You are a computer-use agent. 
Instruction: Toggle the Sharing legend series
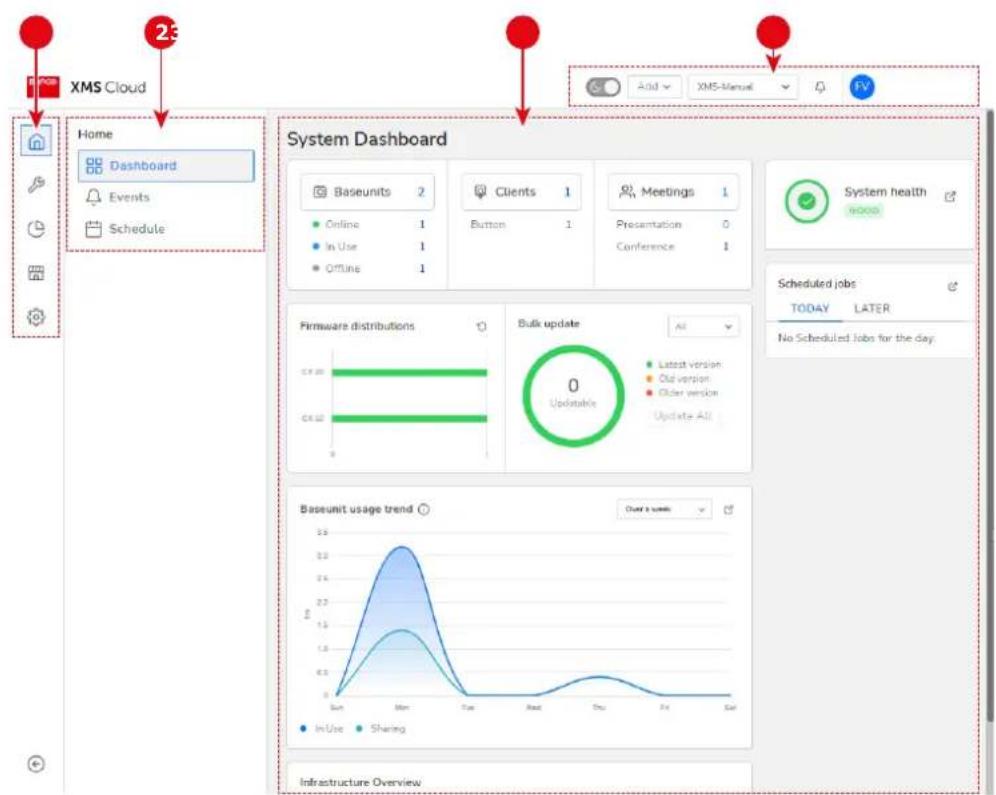380,728
